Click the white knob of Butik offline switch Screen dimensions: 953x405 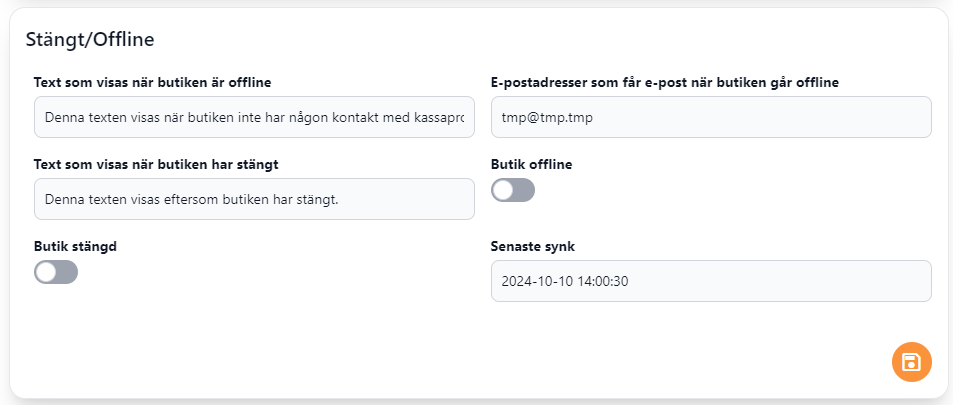tap(503, 190)
